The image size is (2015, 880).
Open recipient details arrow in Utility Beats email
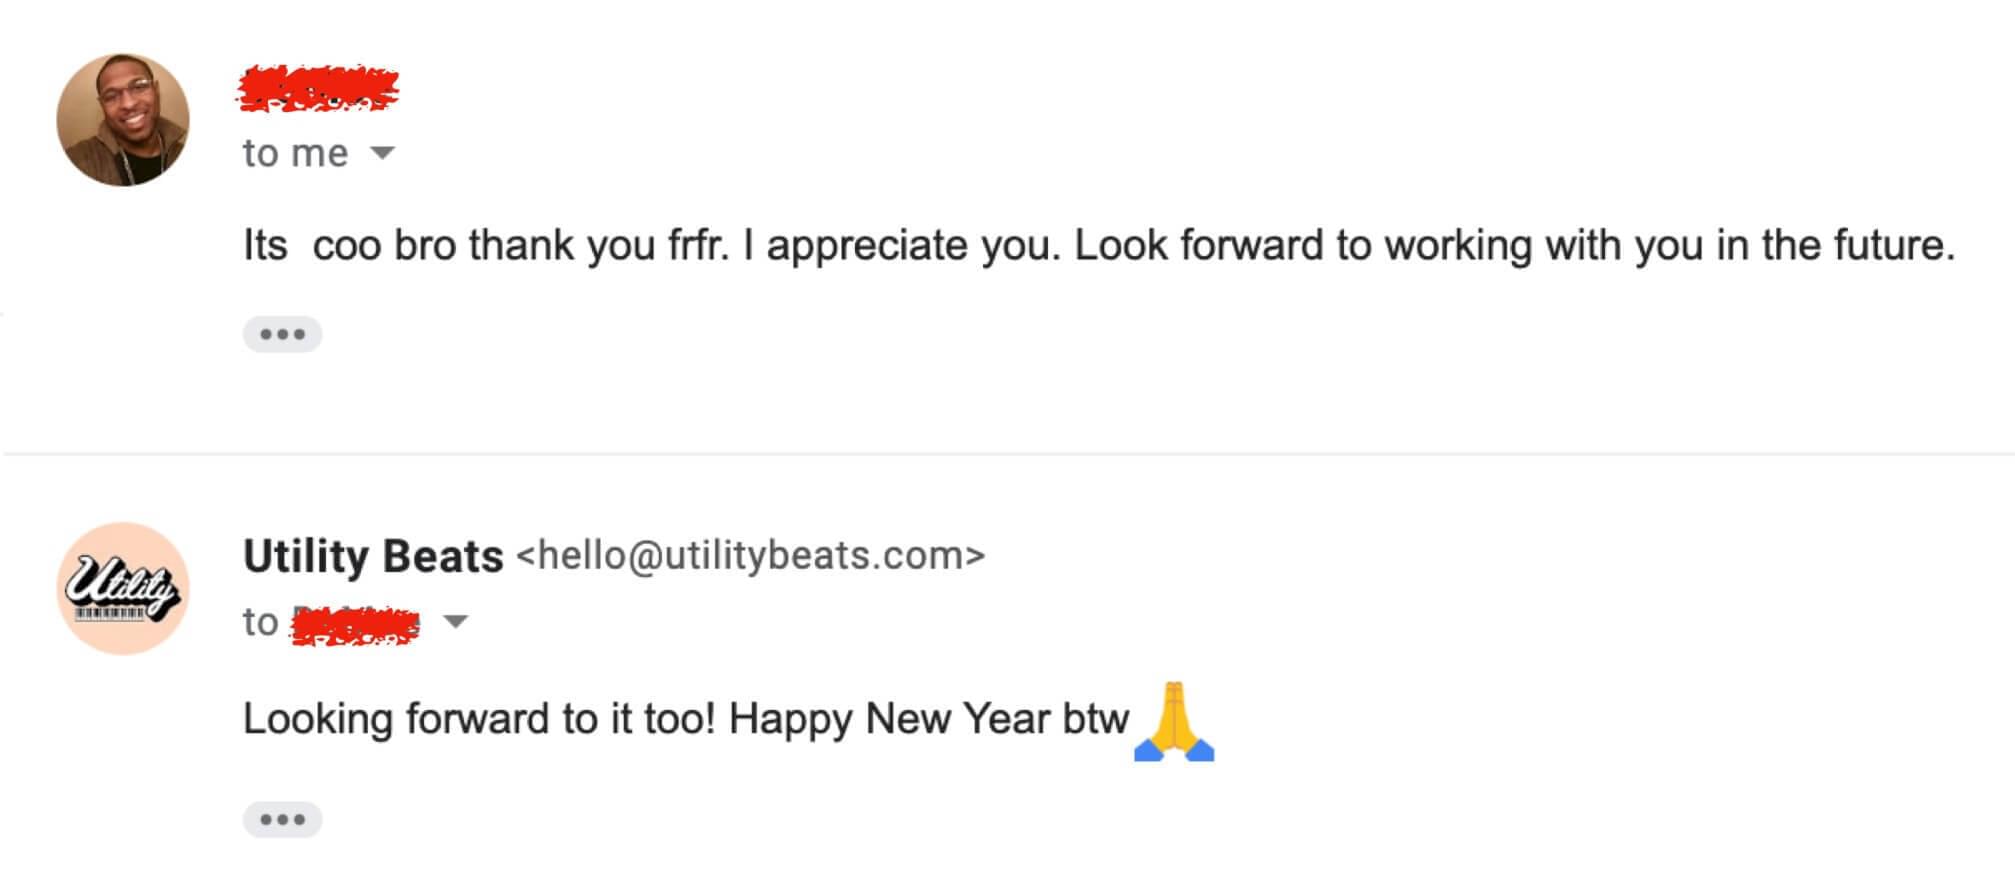[x=455, y=622]
